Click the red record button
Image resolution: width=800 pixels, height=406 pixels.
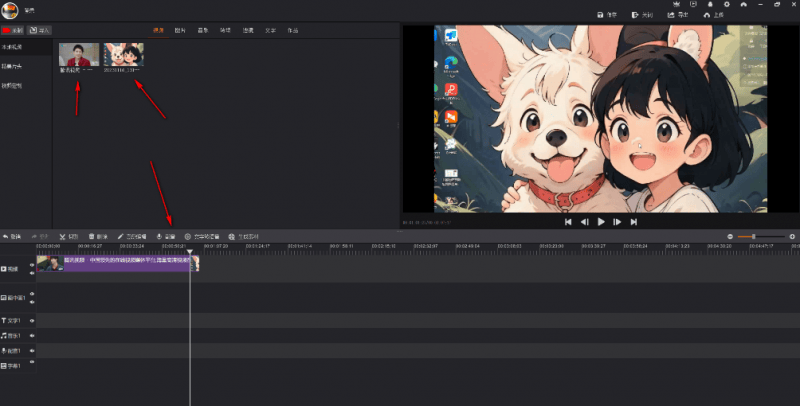(11, 31)
